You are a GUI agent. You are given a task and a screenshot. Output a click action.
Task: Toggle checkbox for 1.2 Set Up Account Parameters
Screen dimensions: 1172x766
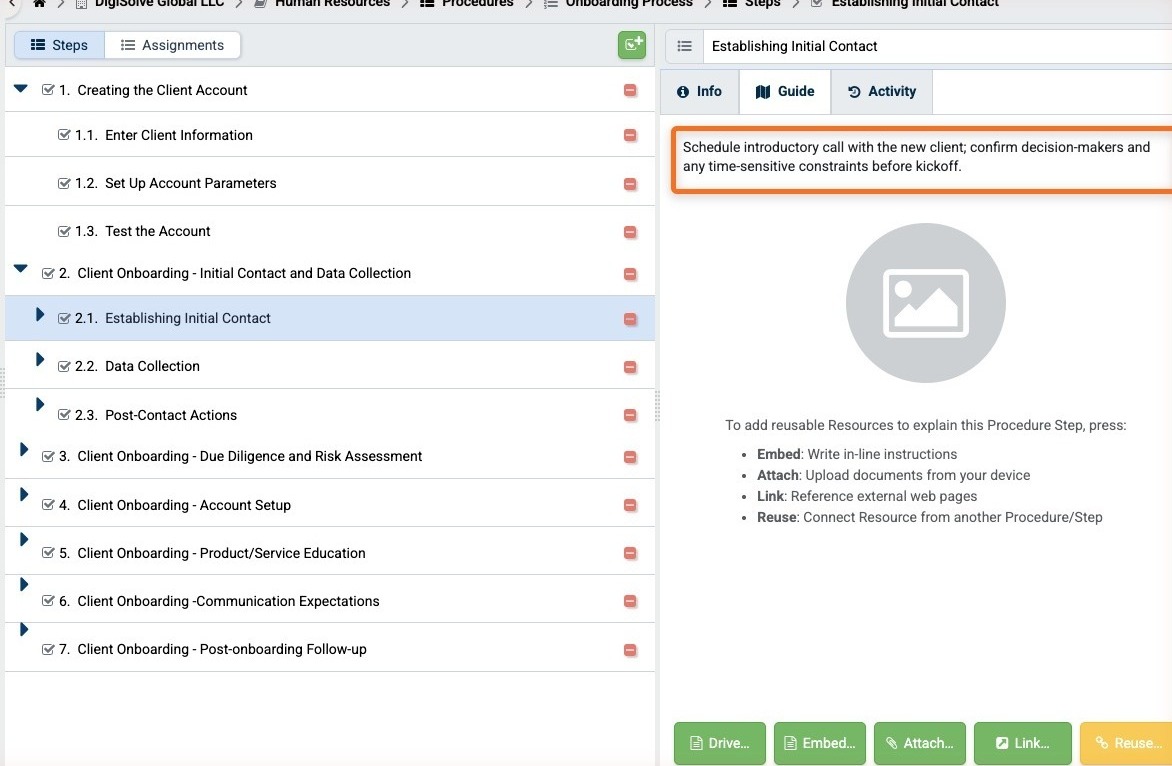tap(64, 183)
